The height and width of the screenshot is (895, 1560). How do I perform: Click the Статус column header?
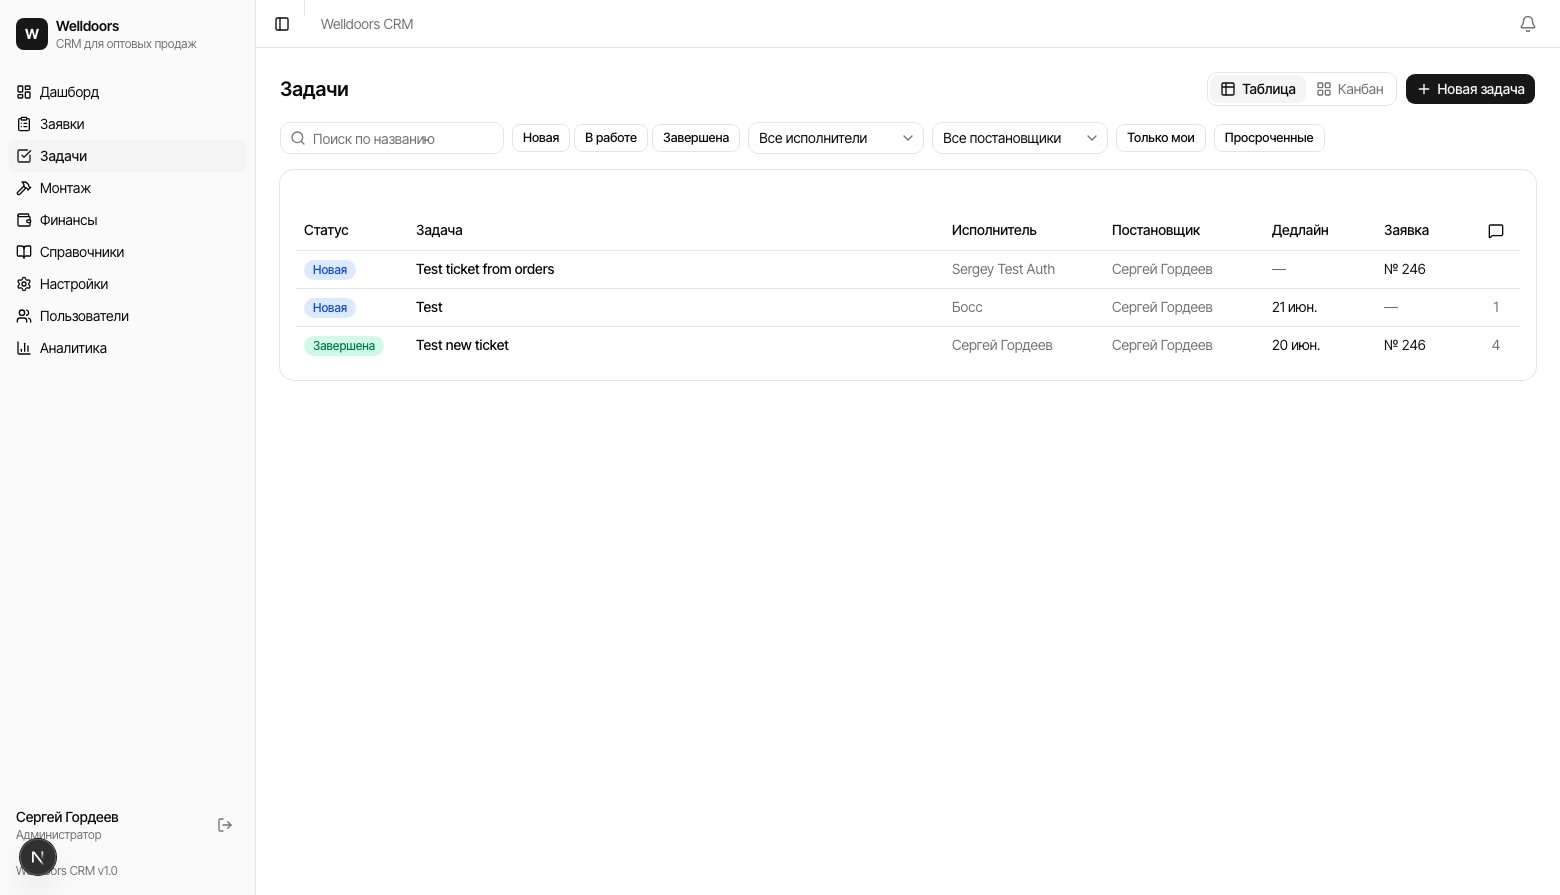pos(326,230)
